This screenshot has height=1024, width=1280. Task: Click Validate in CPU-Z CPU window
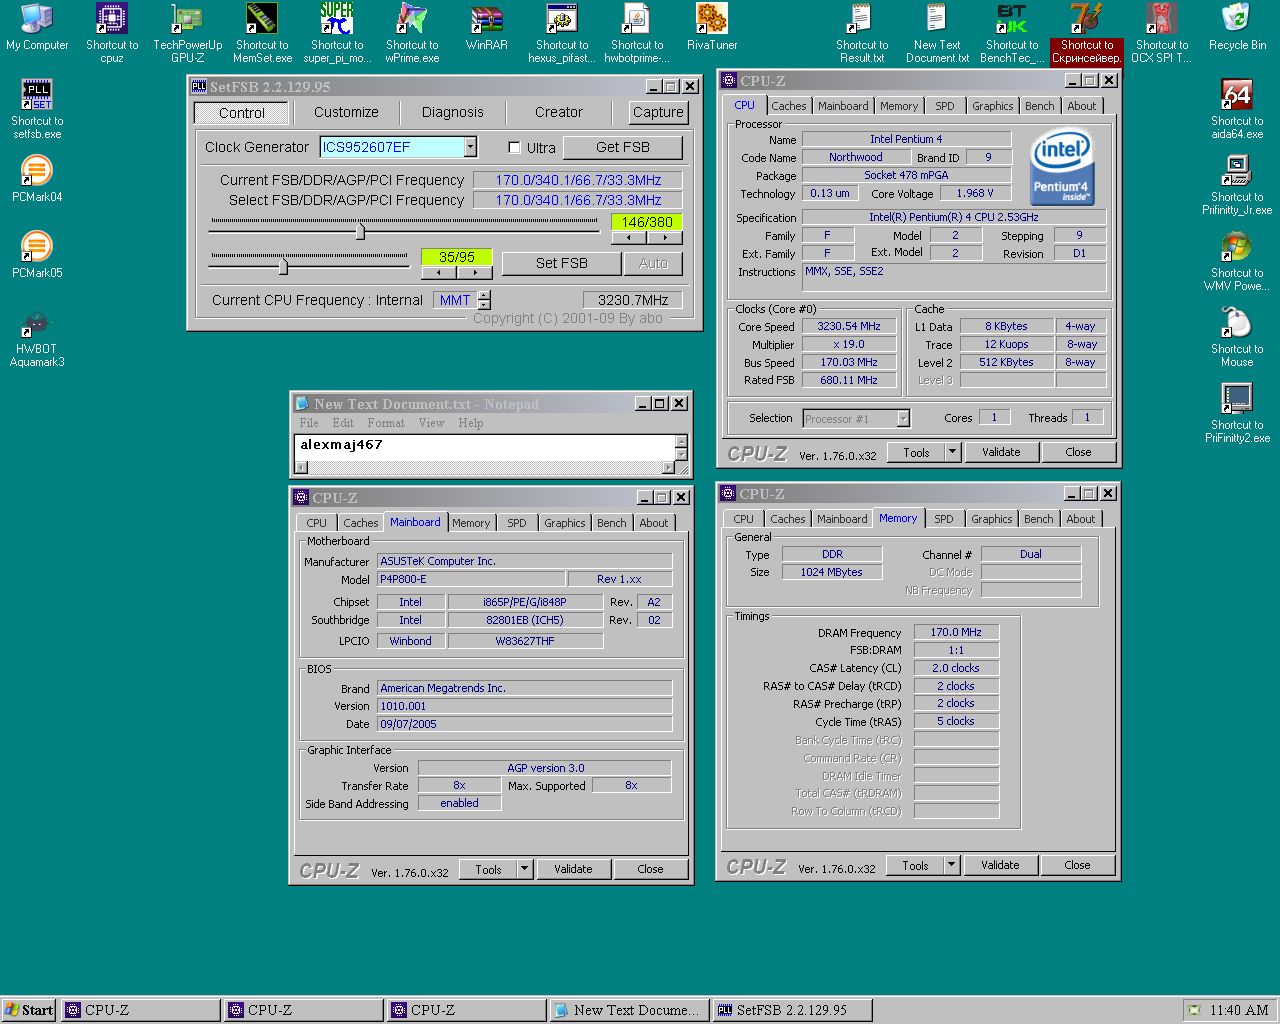(x=1001, y=452)
